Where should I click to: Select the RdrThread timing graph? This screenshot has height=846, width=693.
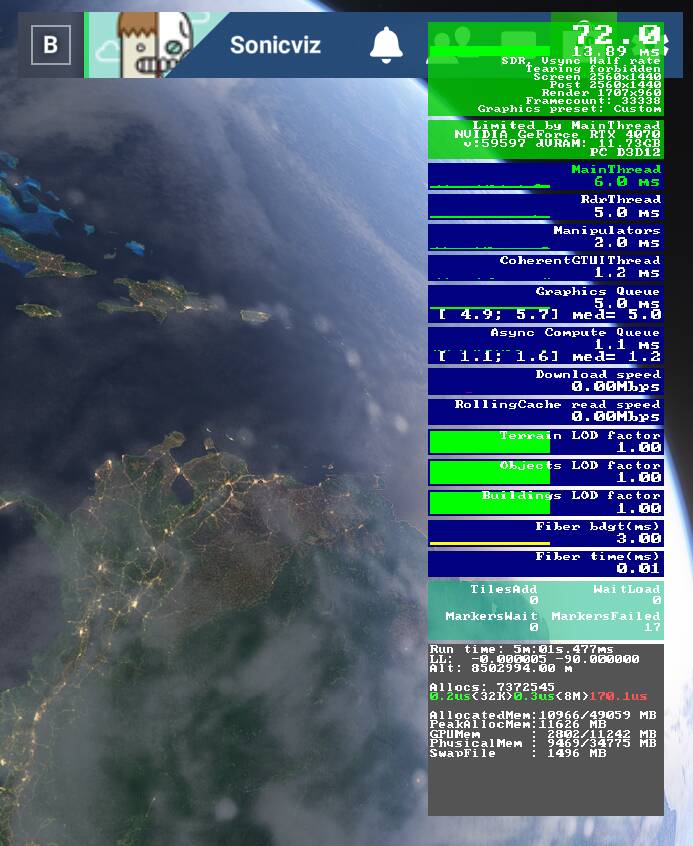[x=546, y=206]
